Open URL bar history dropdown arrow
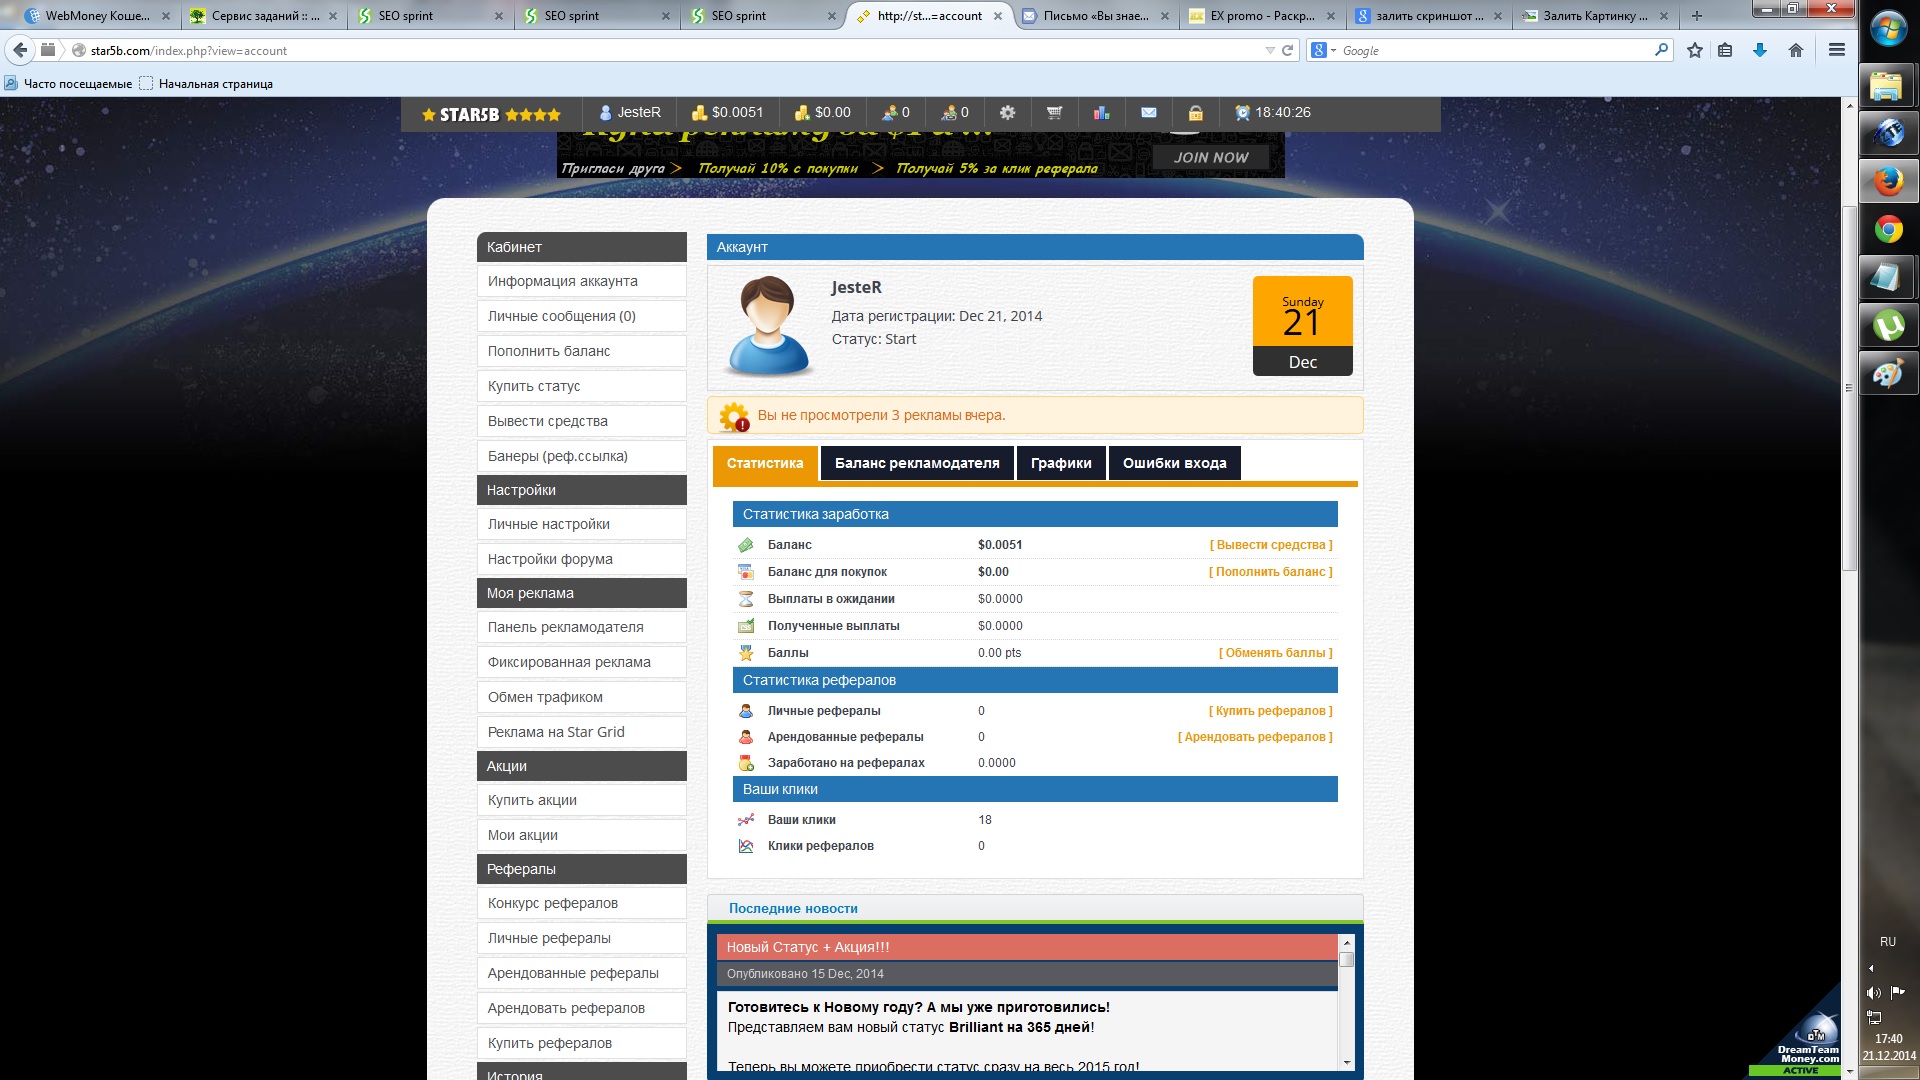The width and height of the screenshot is (1920, 1080). click(x=1269, y=50)
